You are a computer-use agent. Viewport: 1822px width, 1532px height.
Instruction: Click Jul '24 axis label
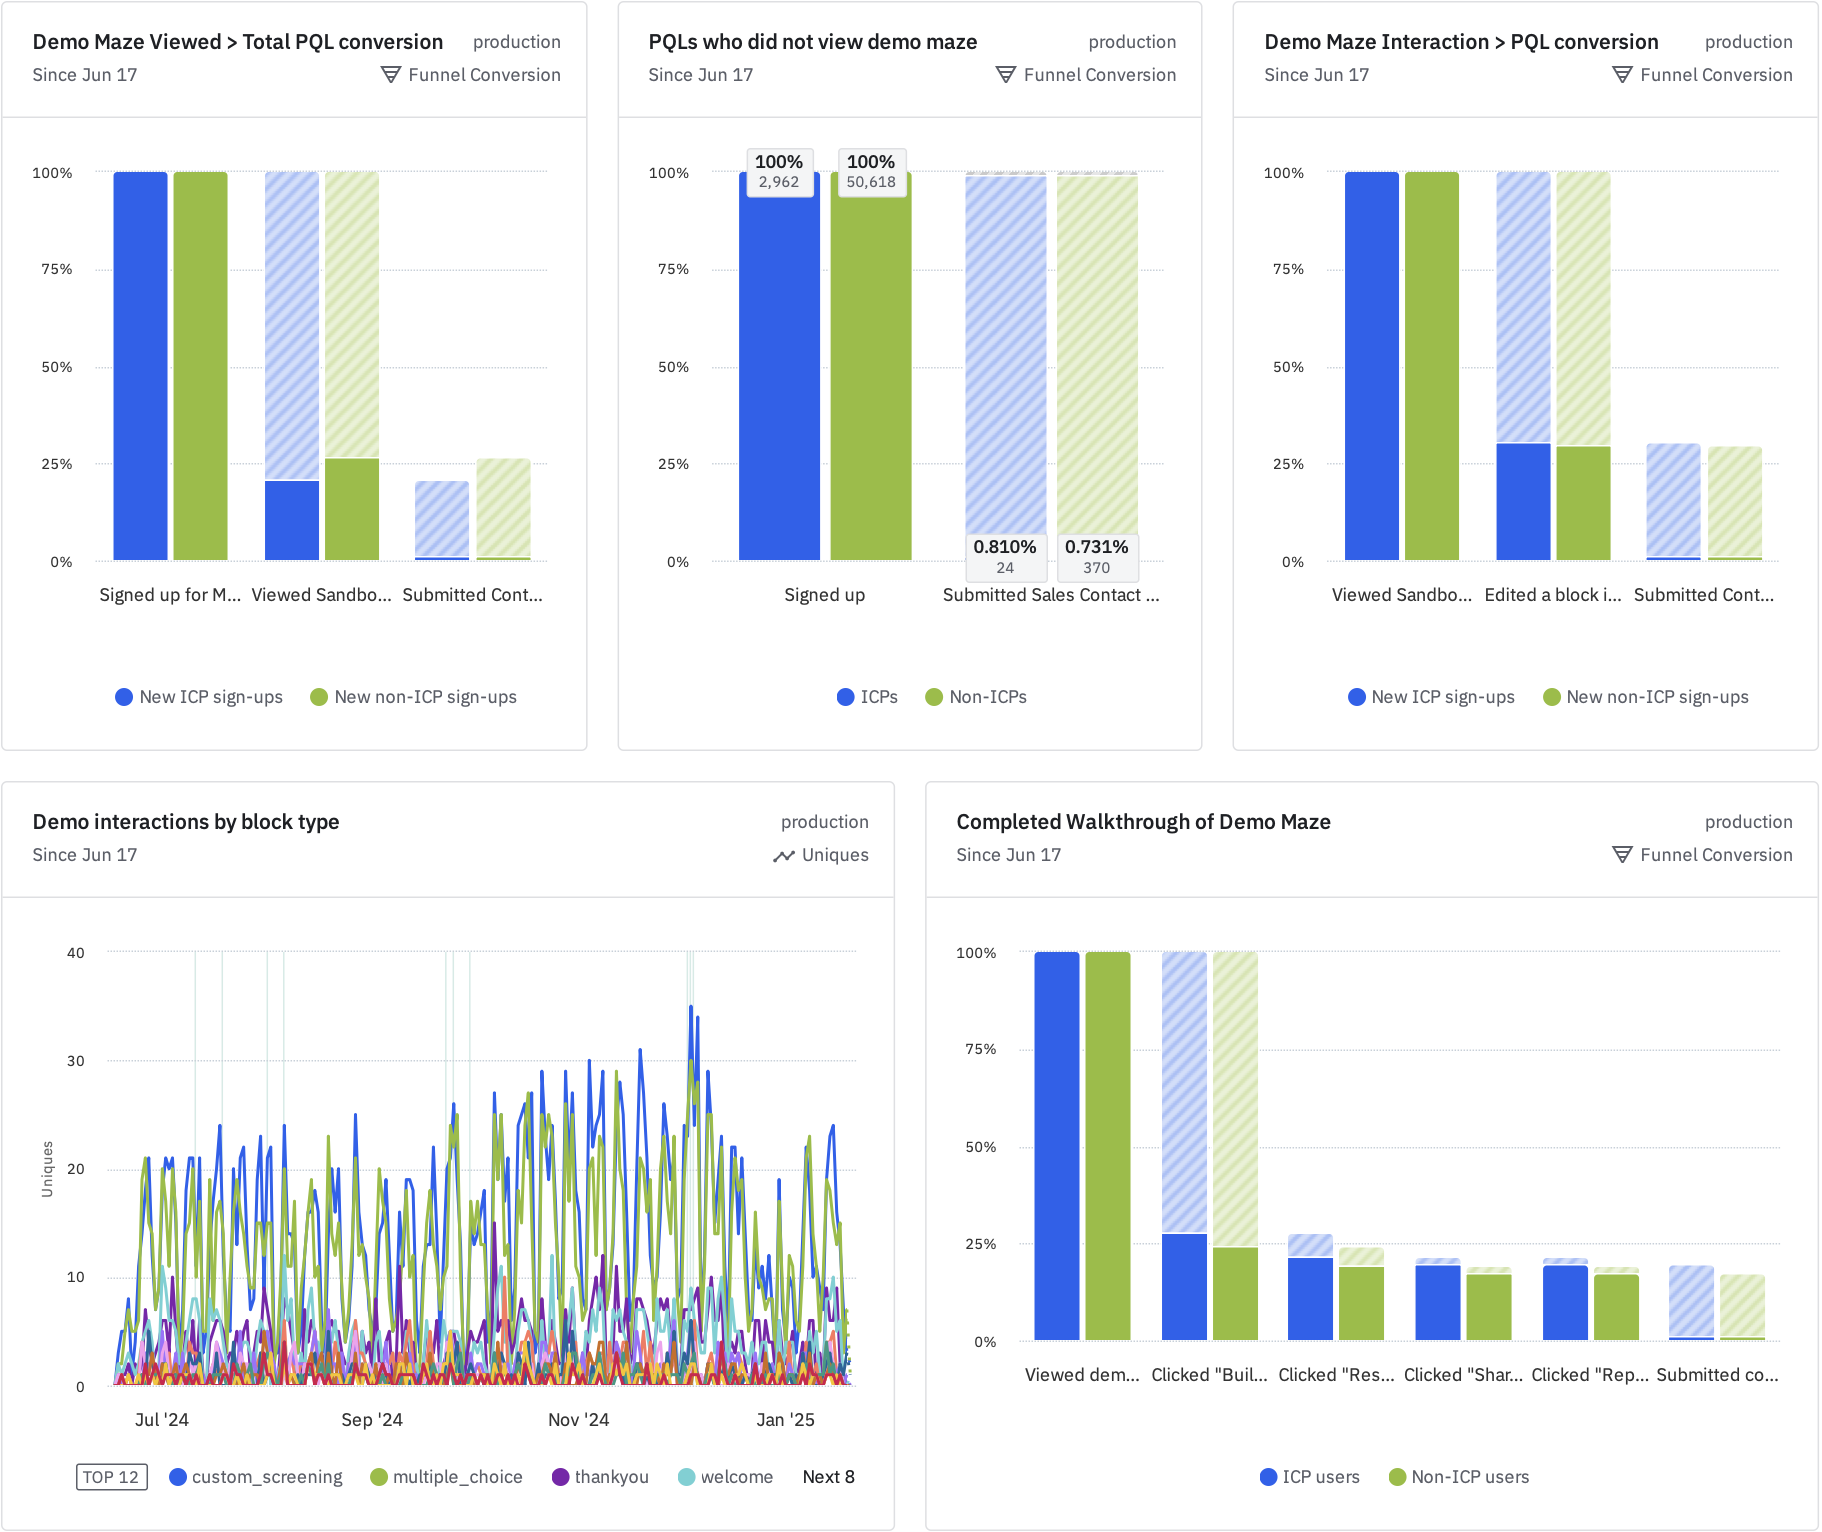point(162,1420)
